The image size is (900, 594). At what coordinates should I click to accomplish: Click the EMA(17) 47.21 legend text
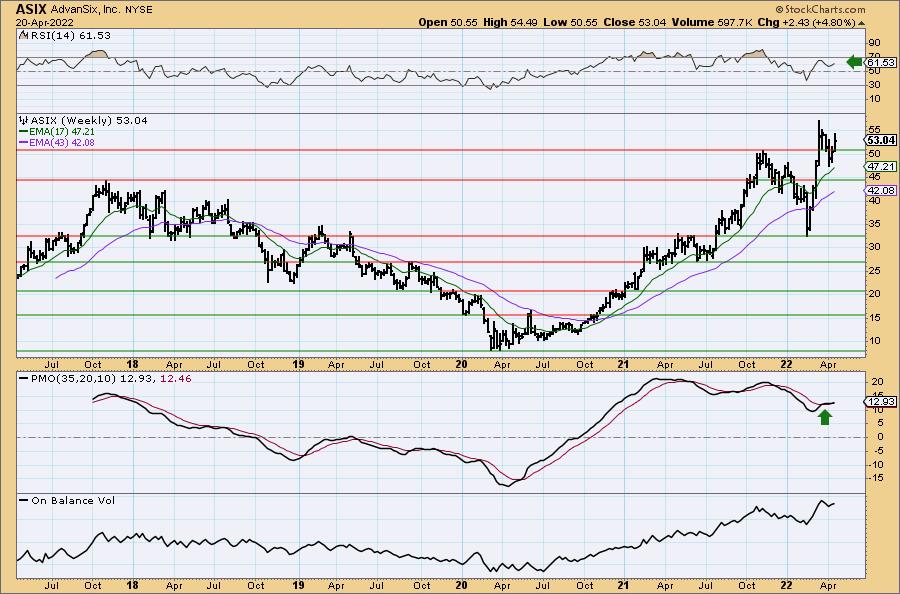(x=62, y=131)
